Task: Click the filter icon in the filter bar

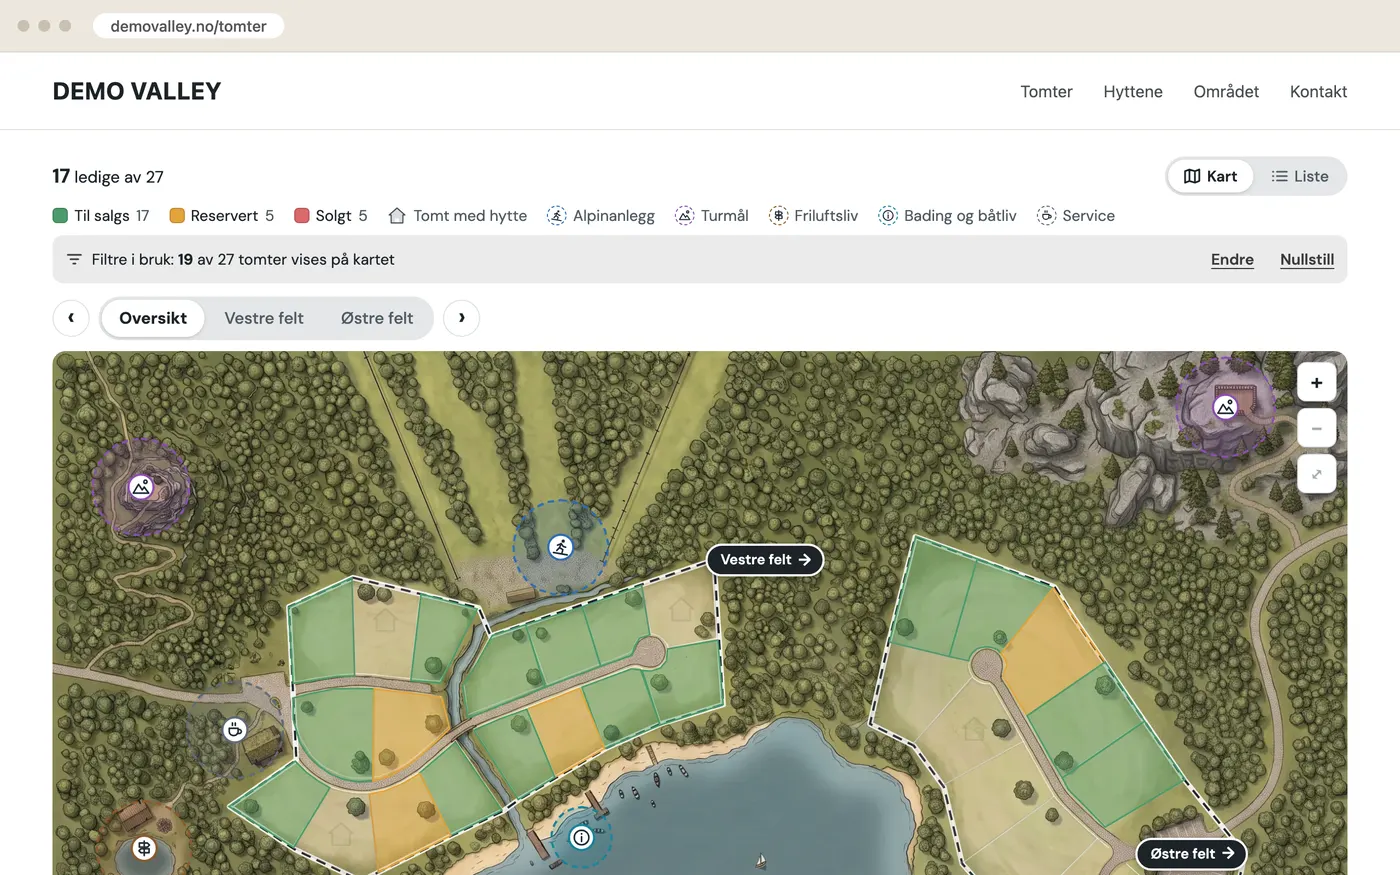Action: tap(74, 259)
